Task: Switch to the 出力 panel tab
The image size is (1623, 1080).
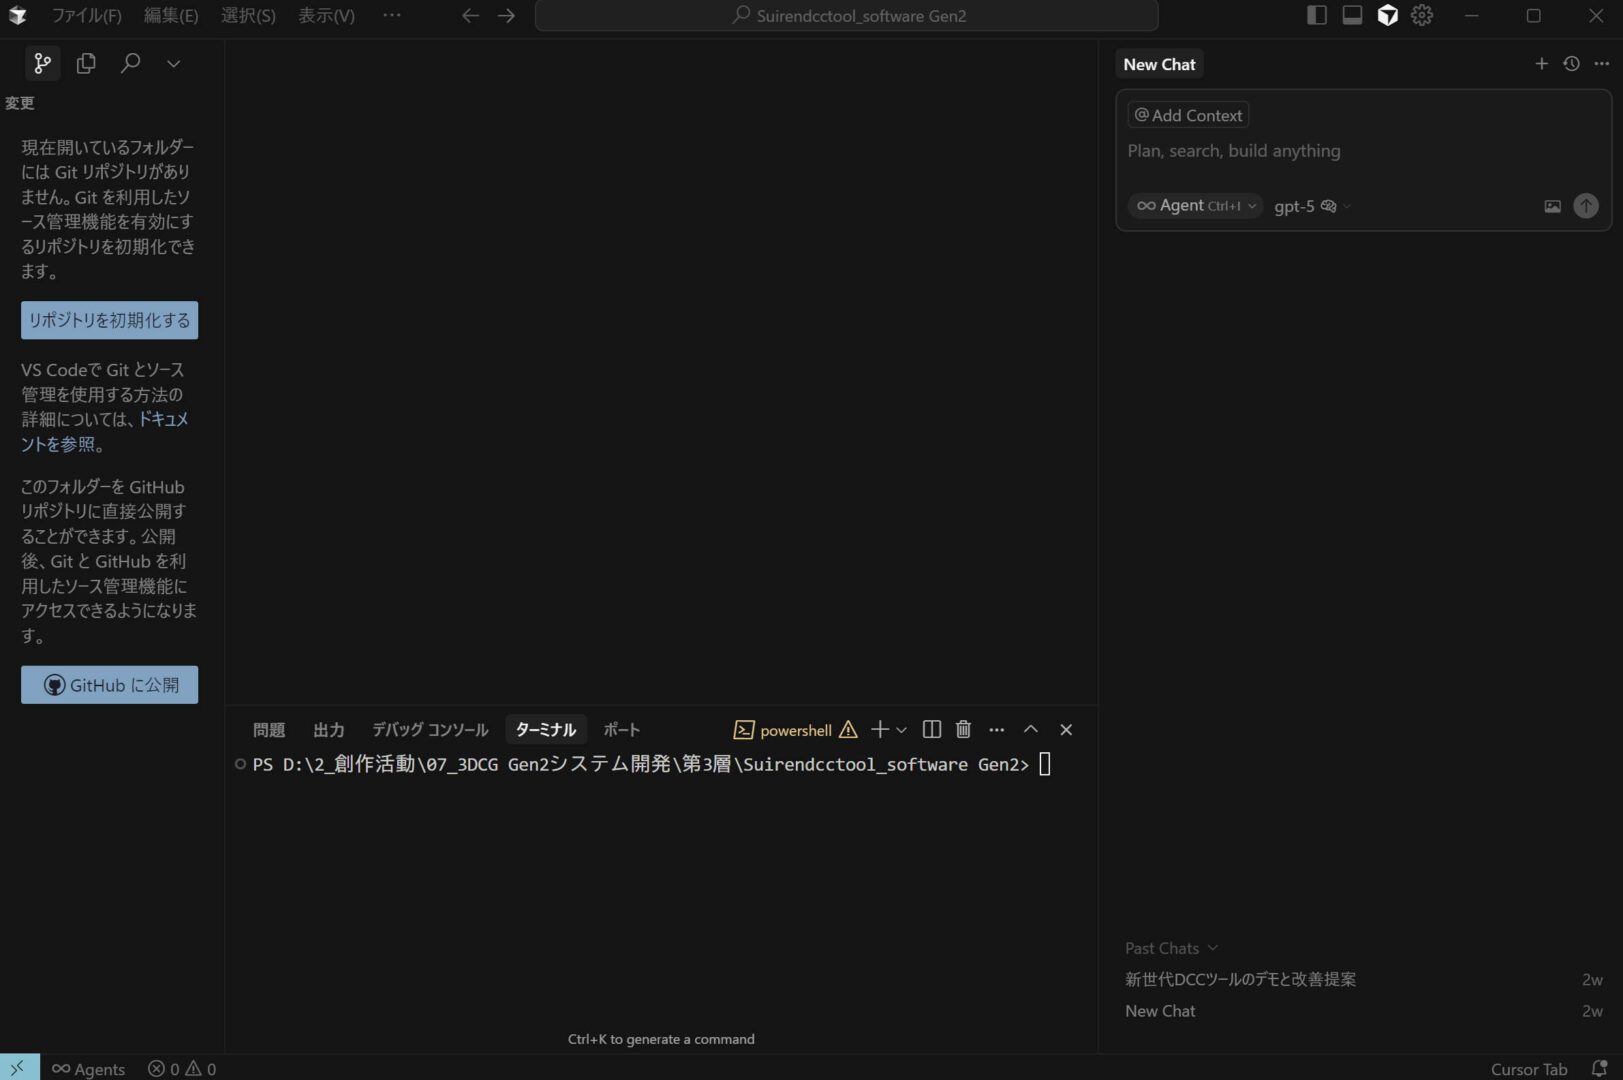Action: (328, 730)
